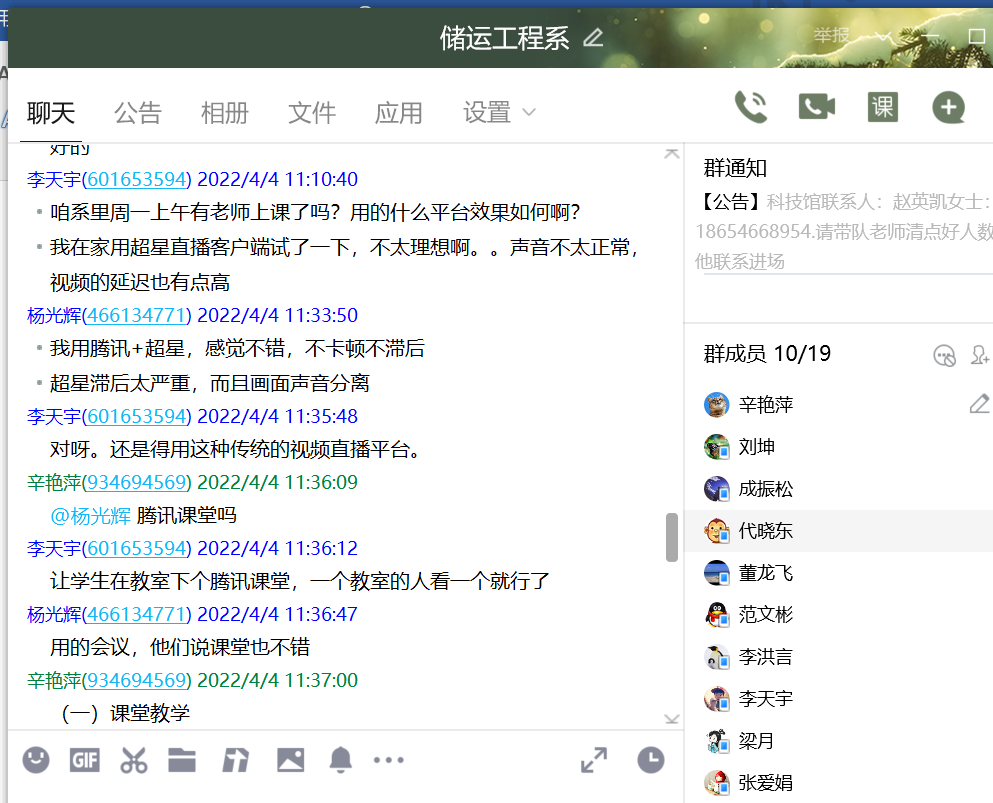Click the folder icon to send file
Image resolution: width=993 pixels, height=803 pixels.
coord(182,760)
